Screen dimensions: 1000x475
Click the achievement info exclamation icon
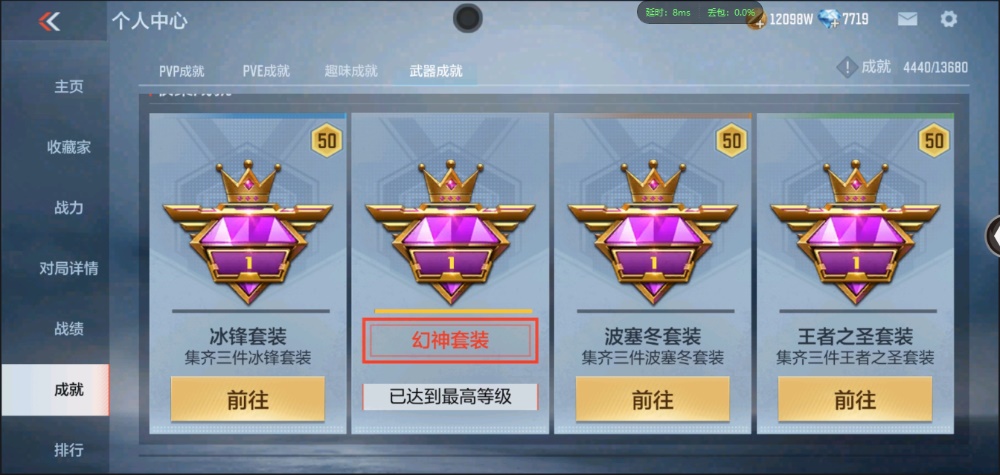coord(847,67)
